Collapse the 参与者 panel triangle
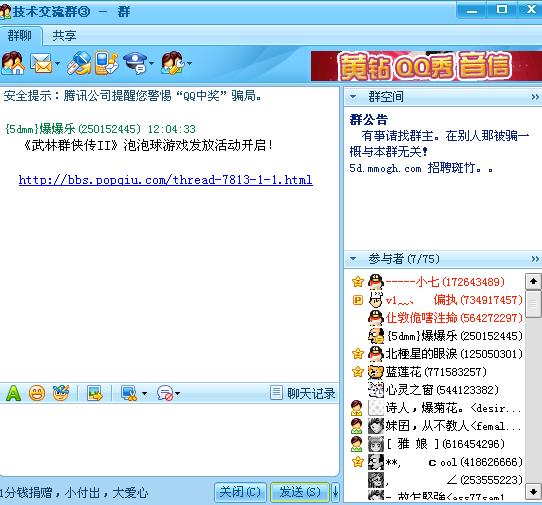Screen dimensions: 542x505 tap(353, 259)
